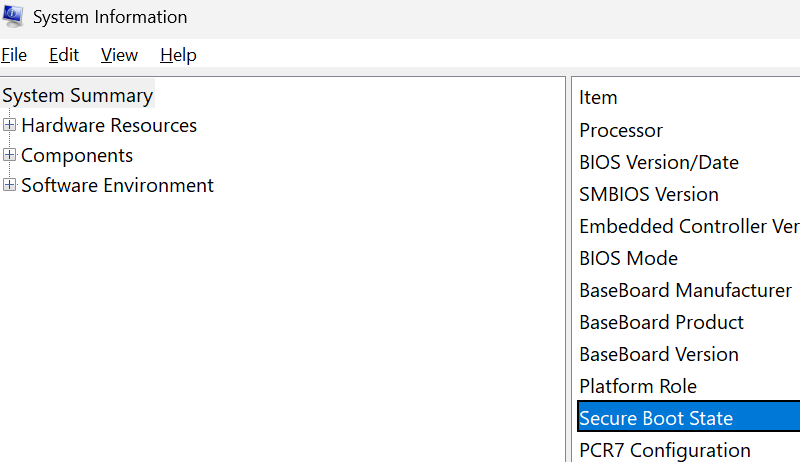Open the View menu
Viewport: 800px width, 462px height.
point(119,55)
